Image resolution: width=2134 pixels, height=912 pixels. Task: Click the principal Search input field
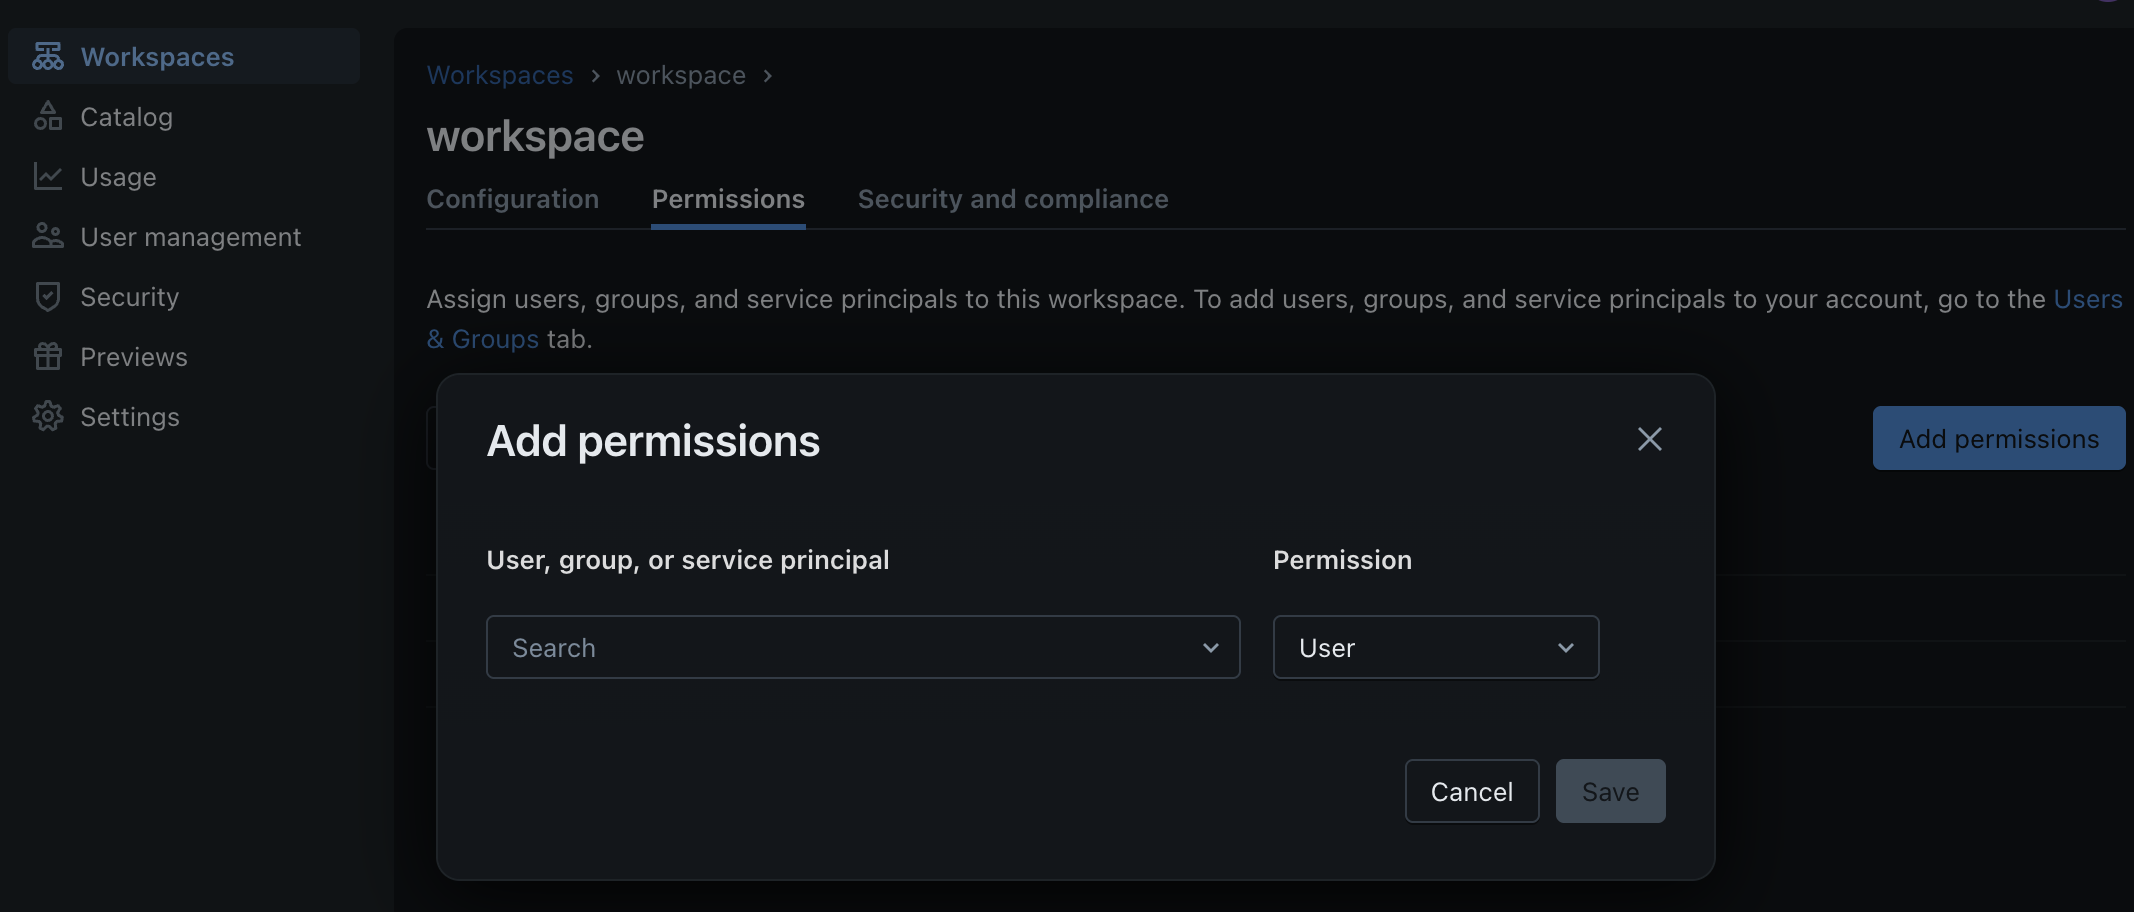(840, 648)
